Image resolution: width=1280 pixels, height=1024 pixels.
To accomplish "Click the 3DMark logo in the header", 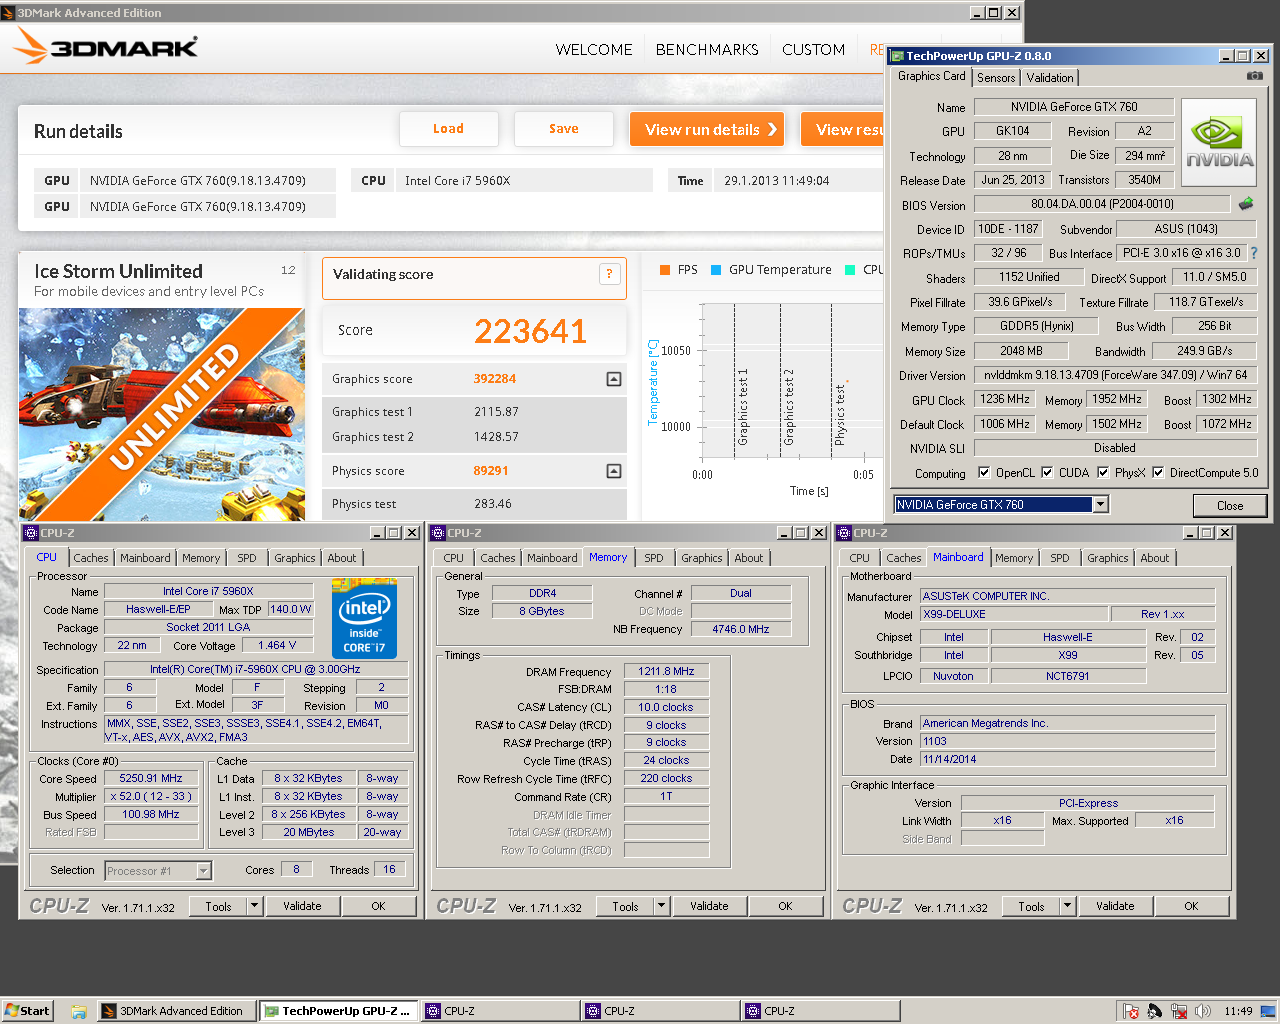I will (x=105, y=47).
